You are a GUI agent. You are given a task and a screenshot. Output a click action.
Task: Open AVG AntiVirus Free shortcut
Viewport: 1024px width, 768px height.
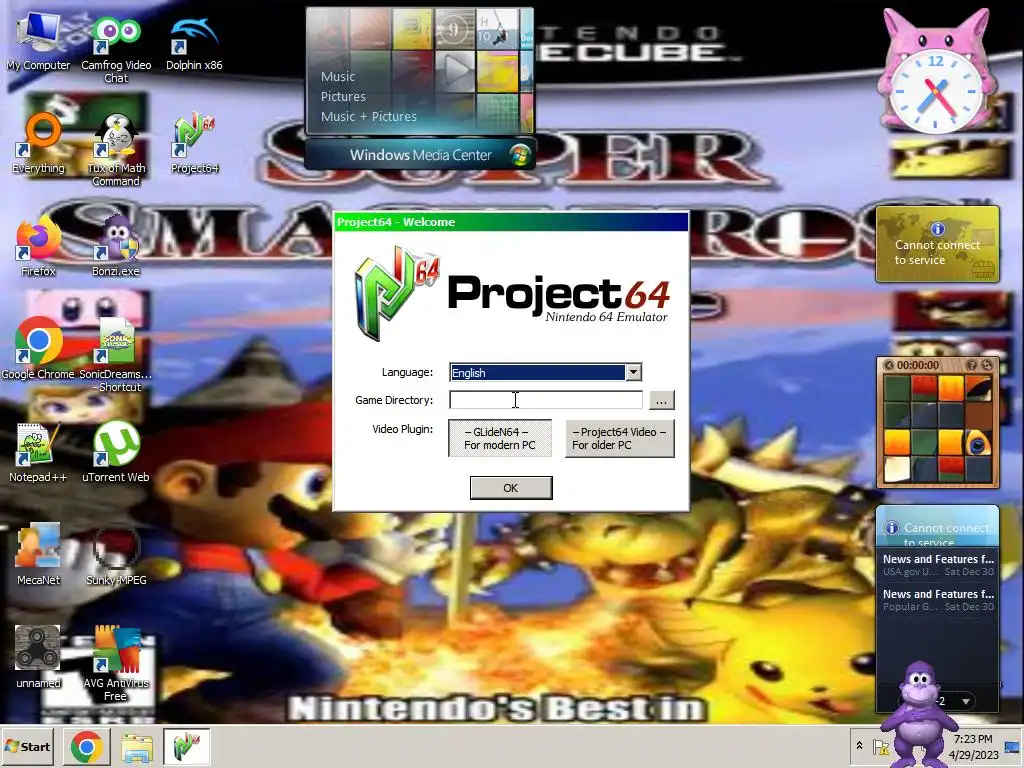click(x=116, y=664)
